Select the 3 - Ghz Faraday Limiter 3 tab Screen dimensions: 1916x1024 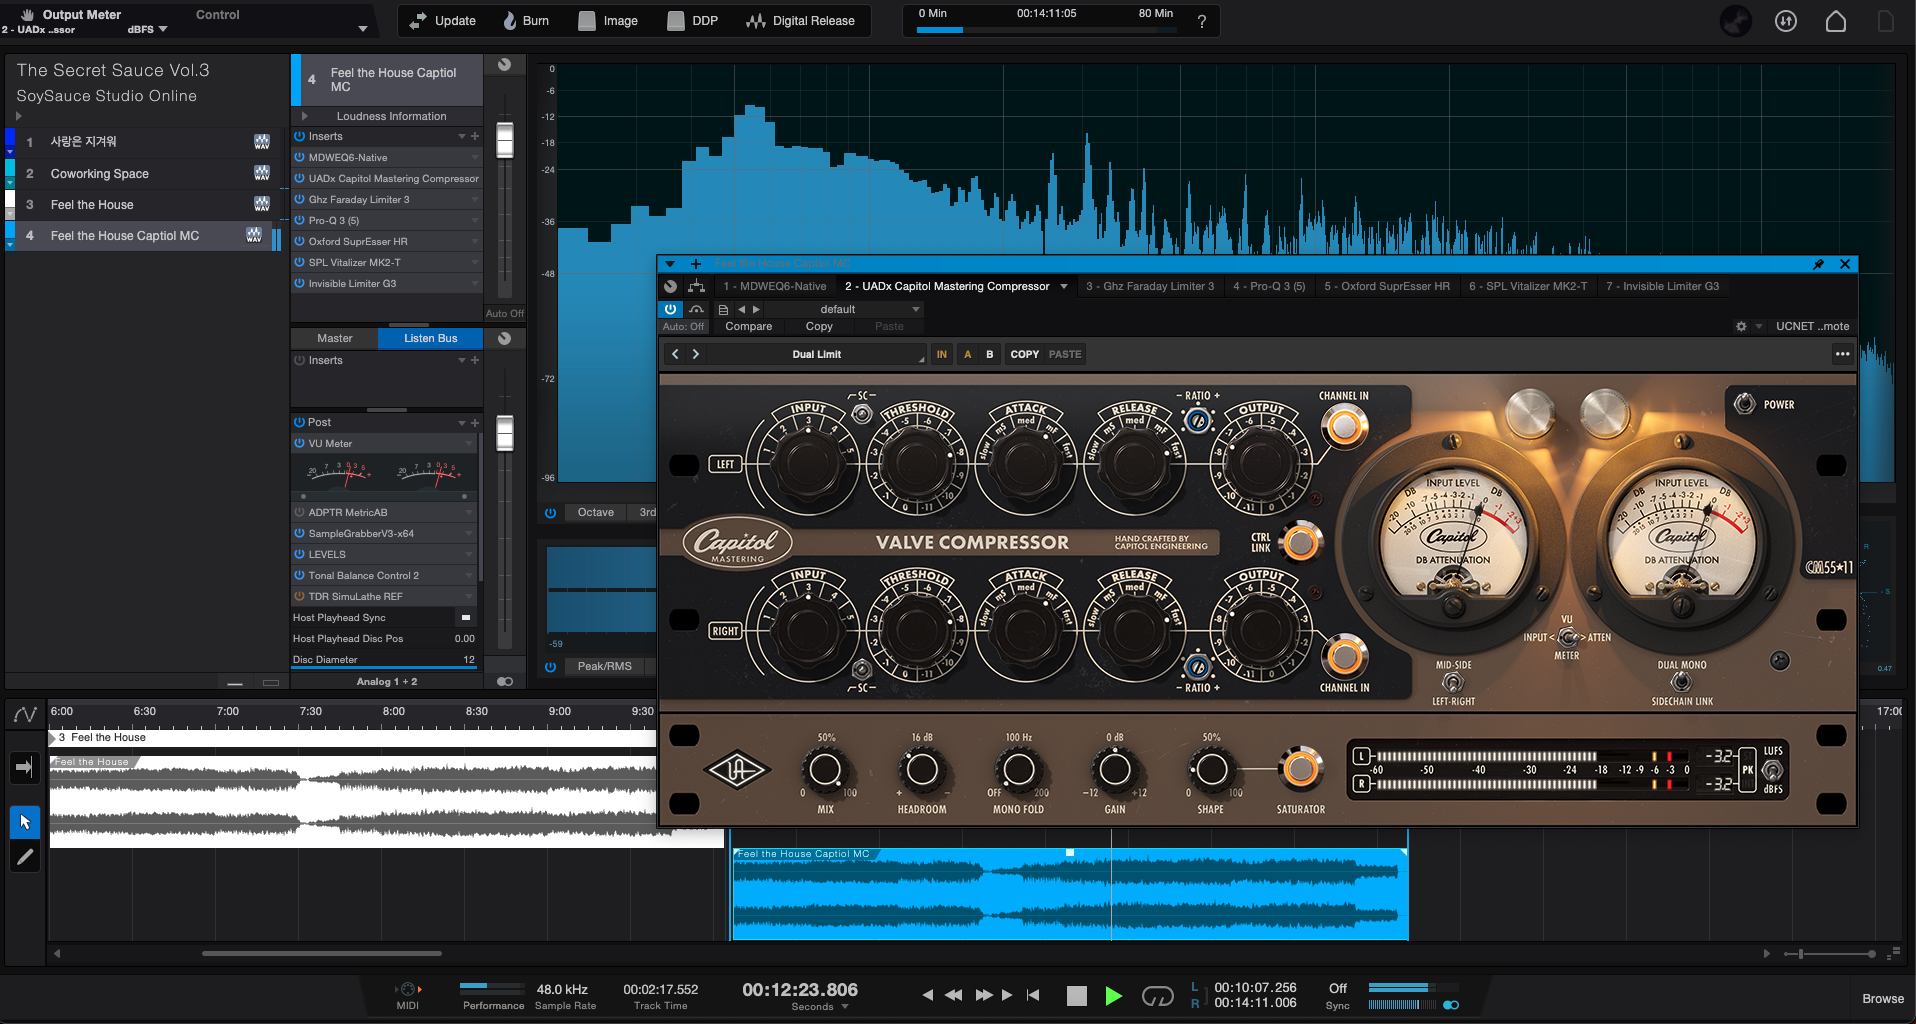tap(1150, 286)
